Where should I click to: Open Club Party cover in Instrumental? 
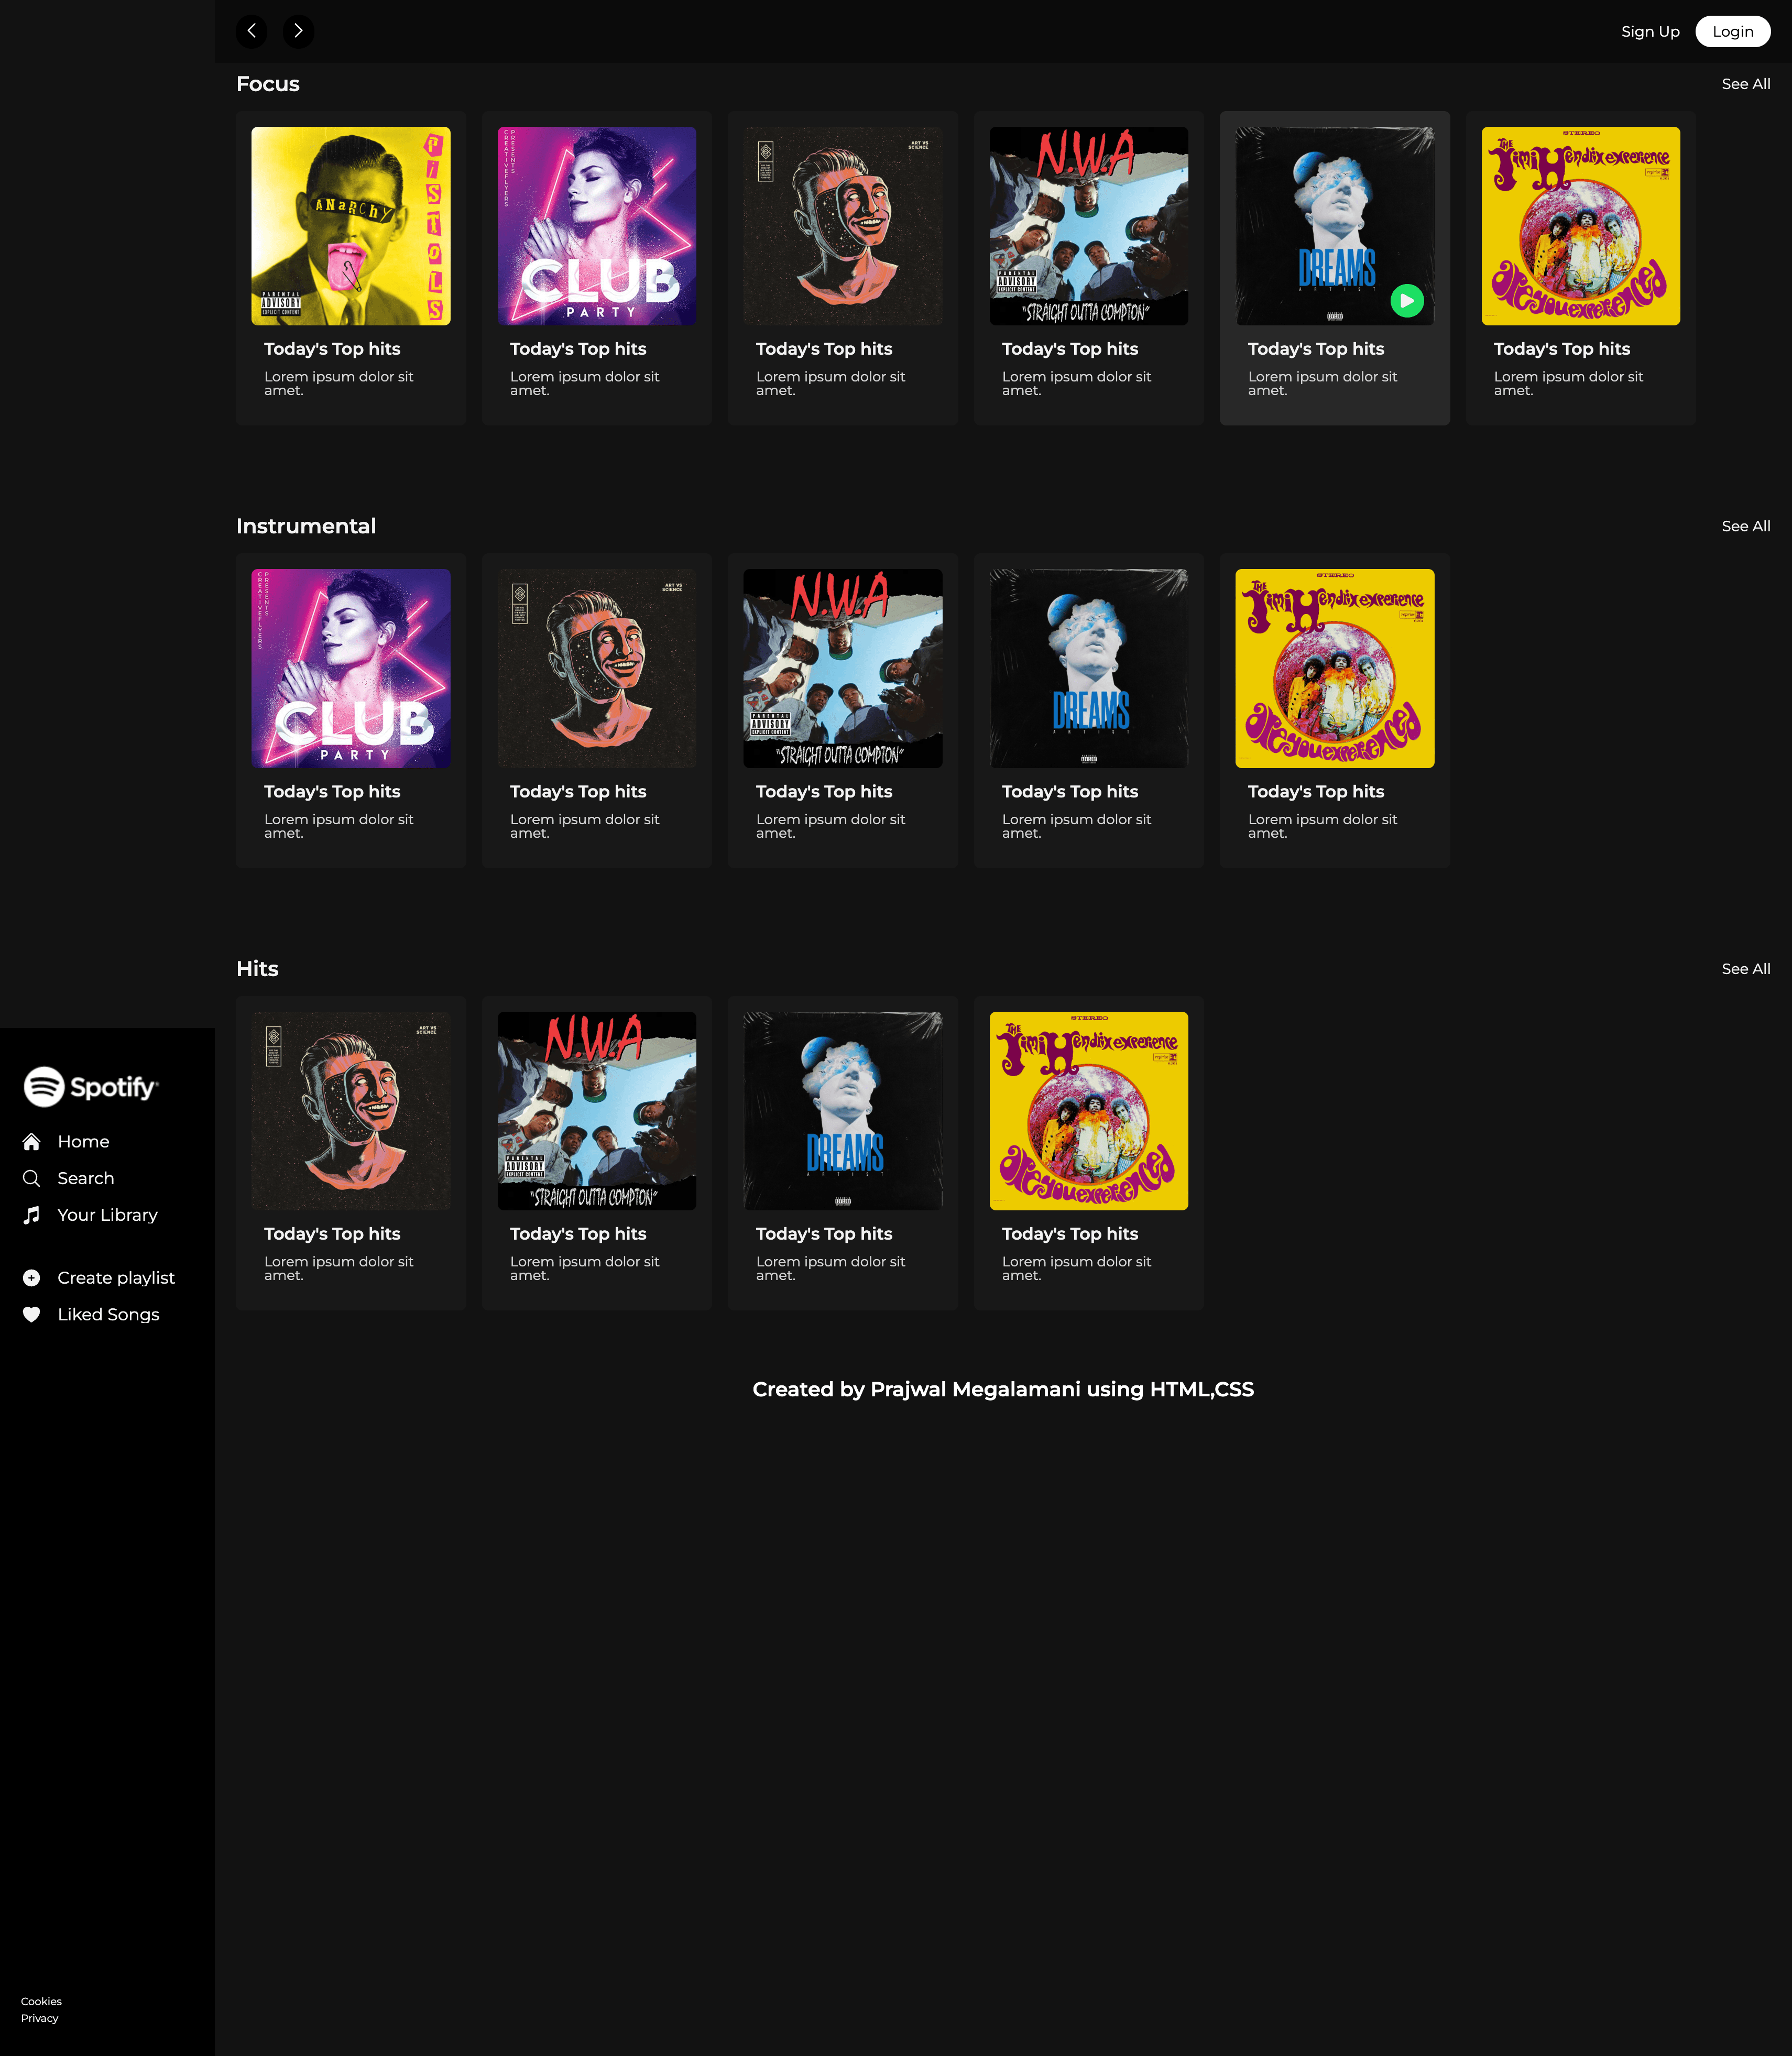pos(350,668)
